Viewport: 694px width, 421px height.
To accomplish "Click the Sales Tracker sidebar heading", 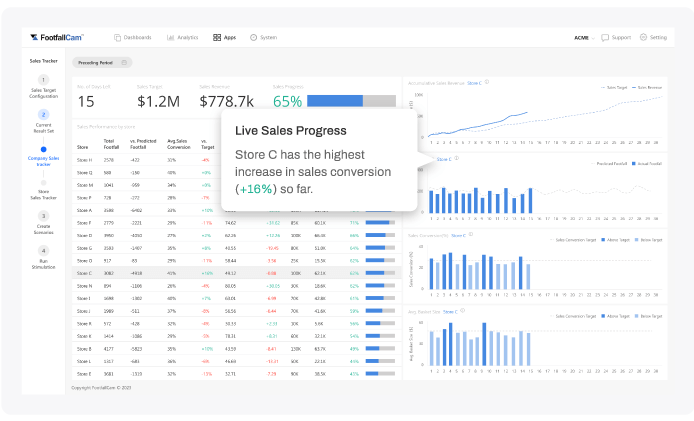I will click(x=43, y=61).
